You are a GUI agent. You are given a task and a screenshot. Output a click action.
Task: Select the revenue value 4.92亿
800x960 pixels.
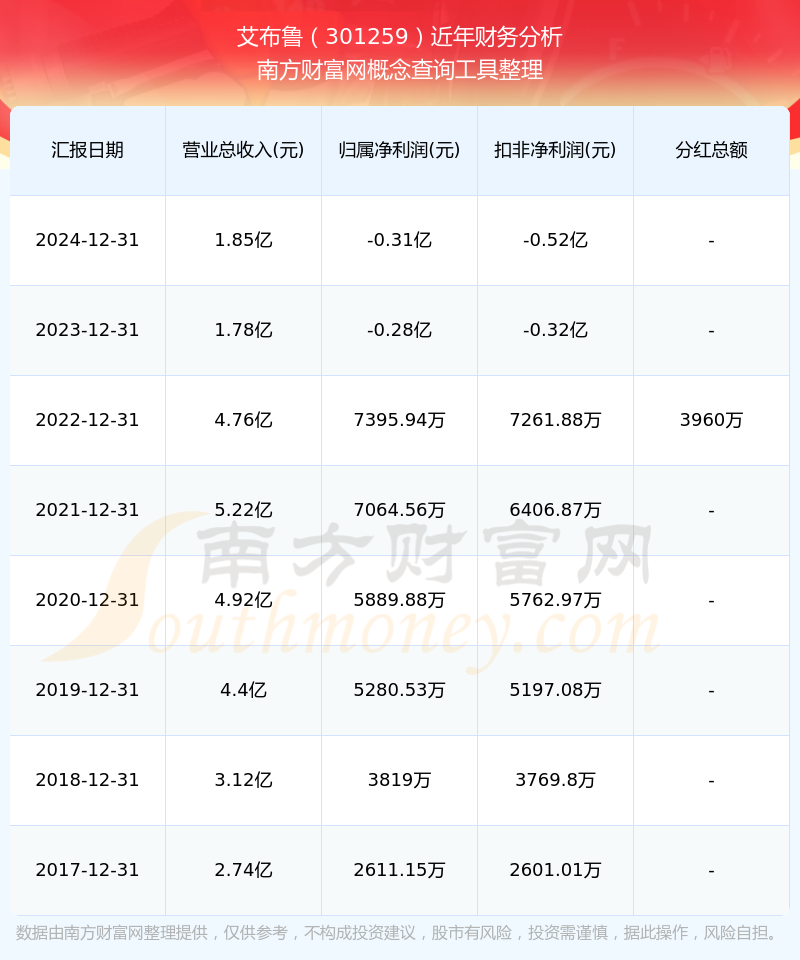pos(244,600)
